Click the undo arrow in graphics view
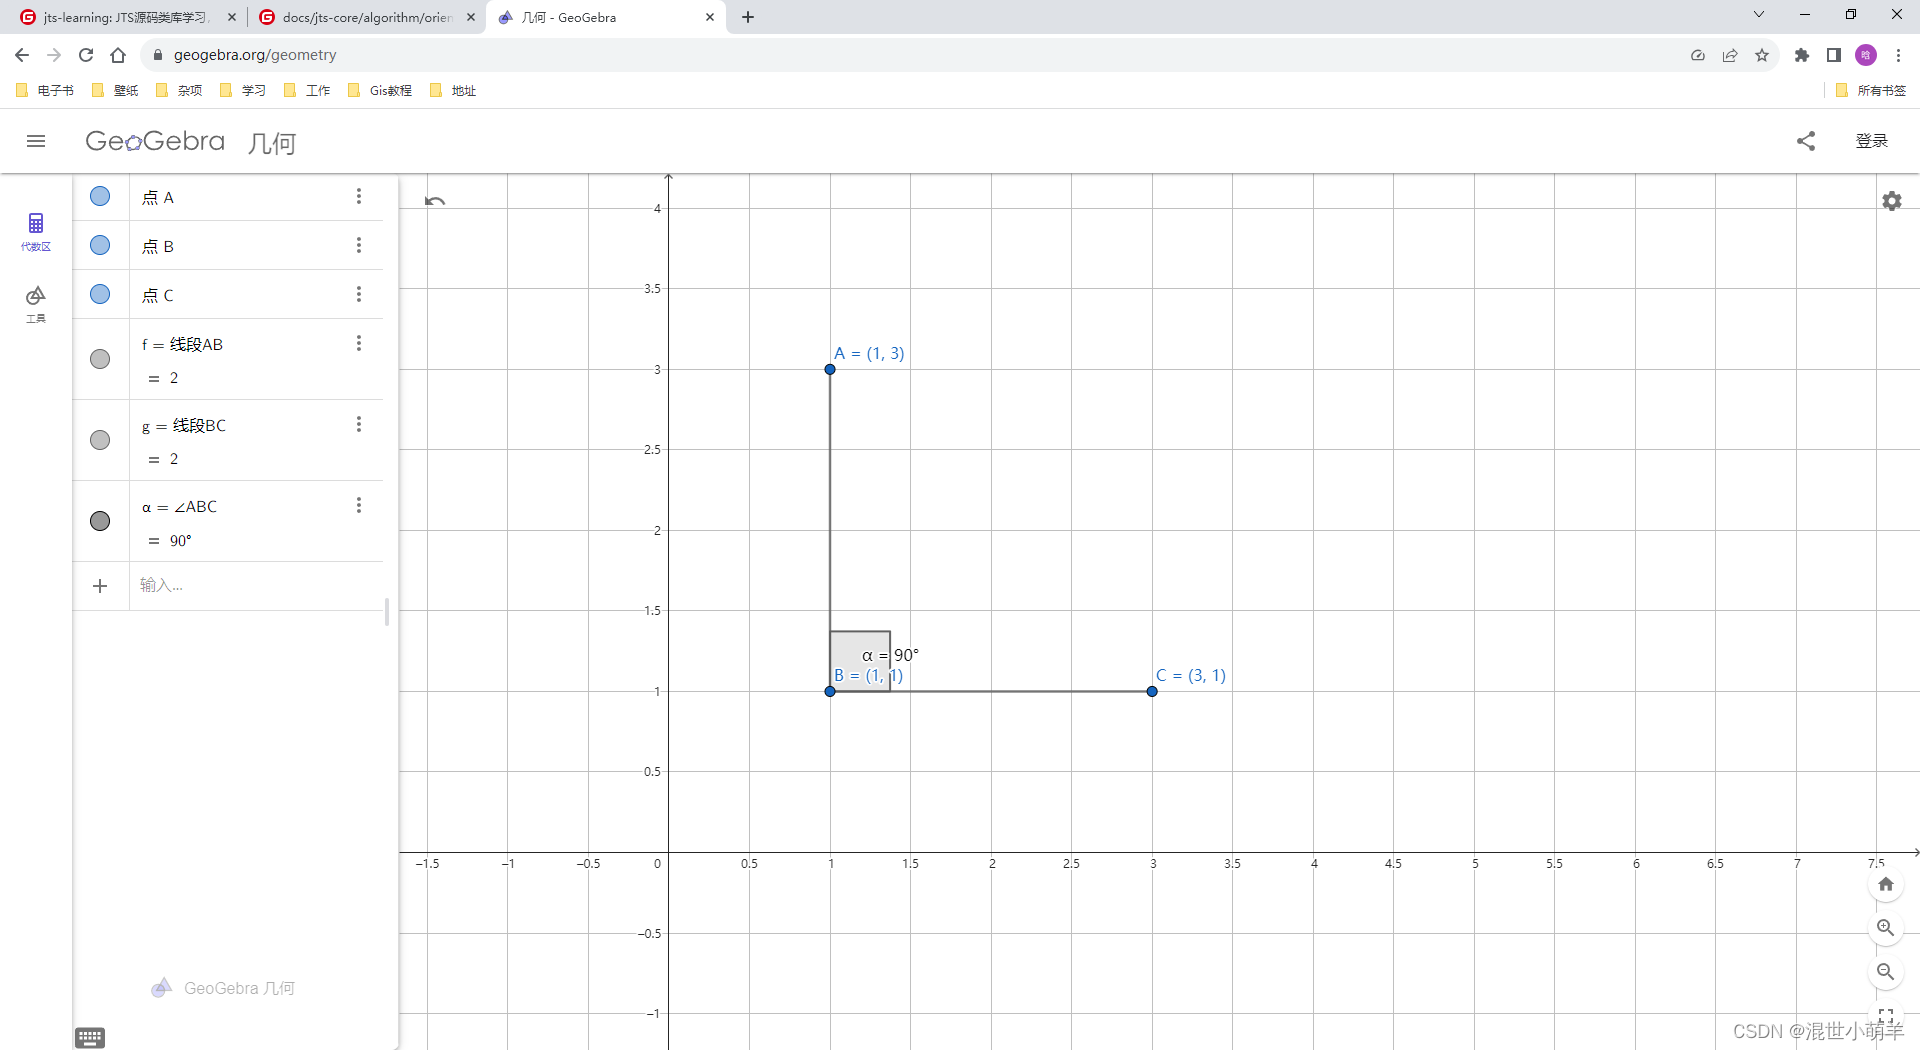Image resolution: width=1920 pixels, height=1050 pixels. [434, 201]
